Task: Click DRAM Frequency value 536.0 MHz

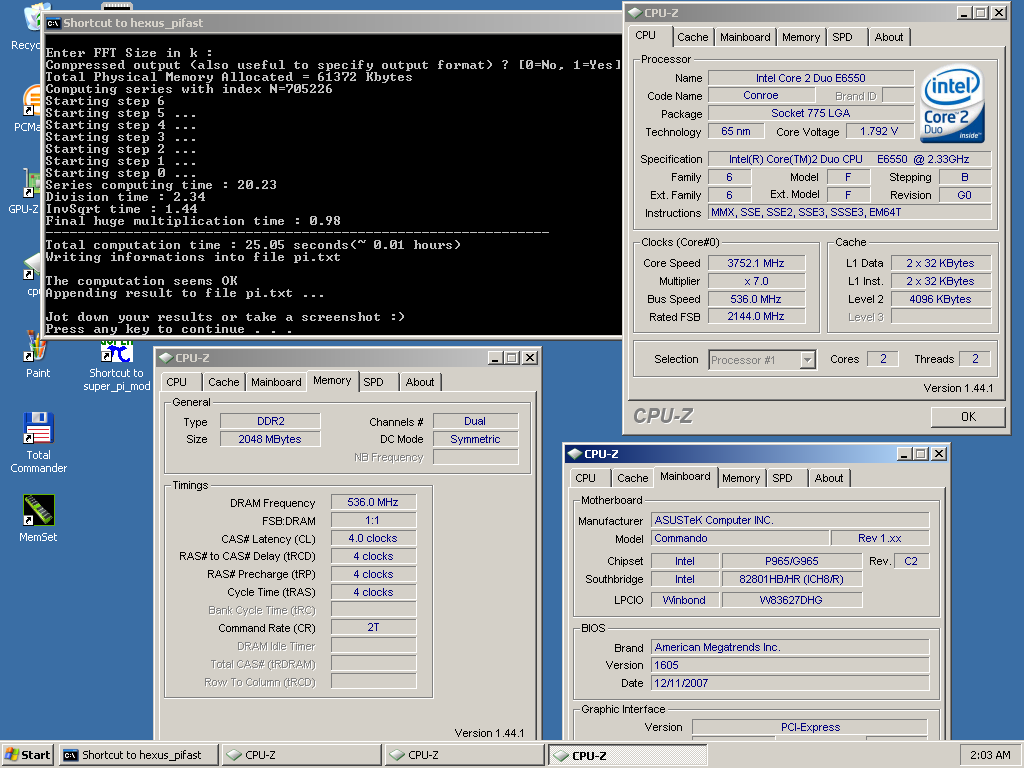Action: [373, 502]
